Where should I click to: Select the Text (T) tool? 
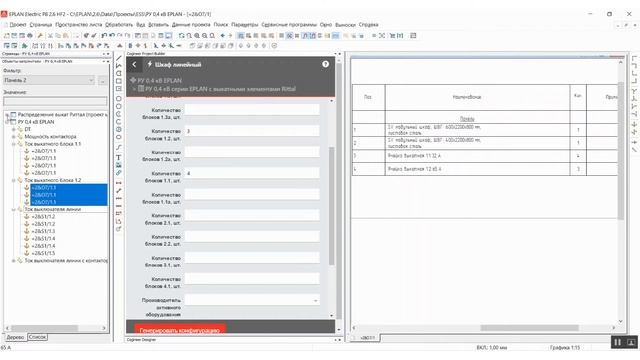pos(119,158)
